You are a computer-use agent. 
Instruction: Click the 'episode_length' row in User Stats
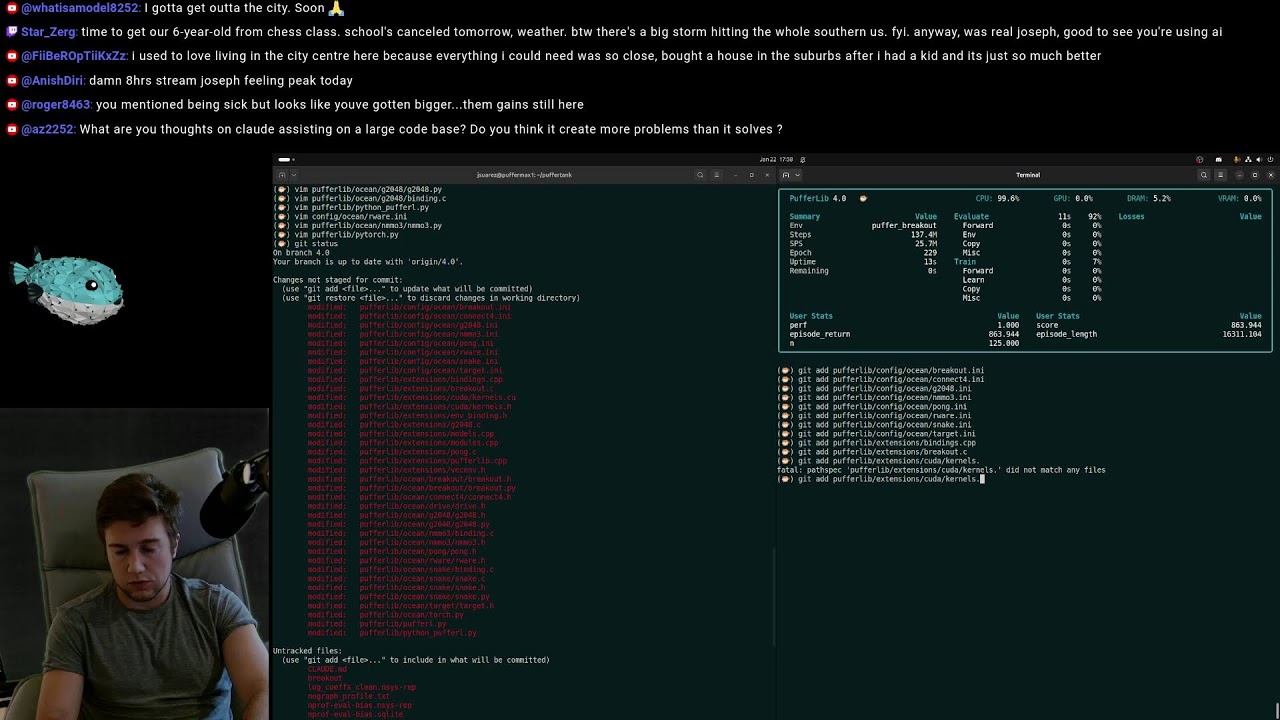(x=1149, y=334)
